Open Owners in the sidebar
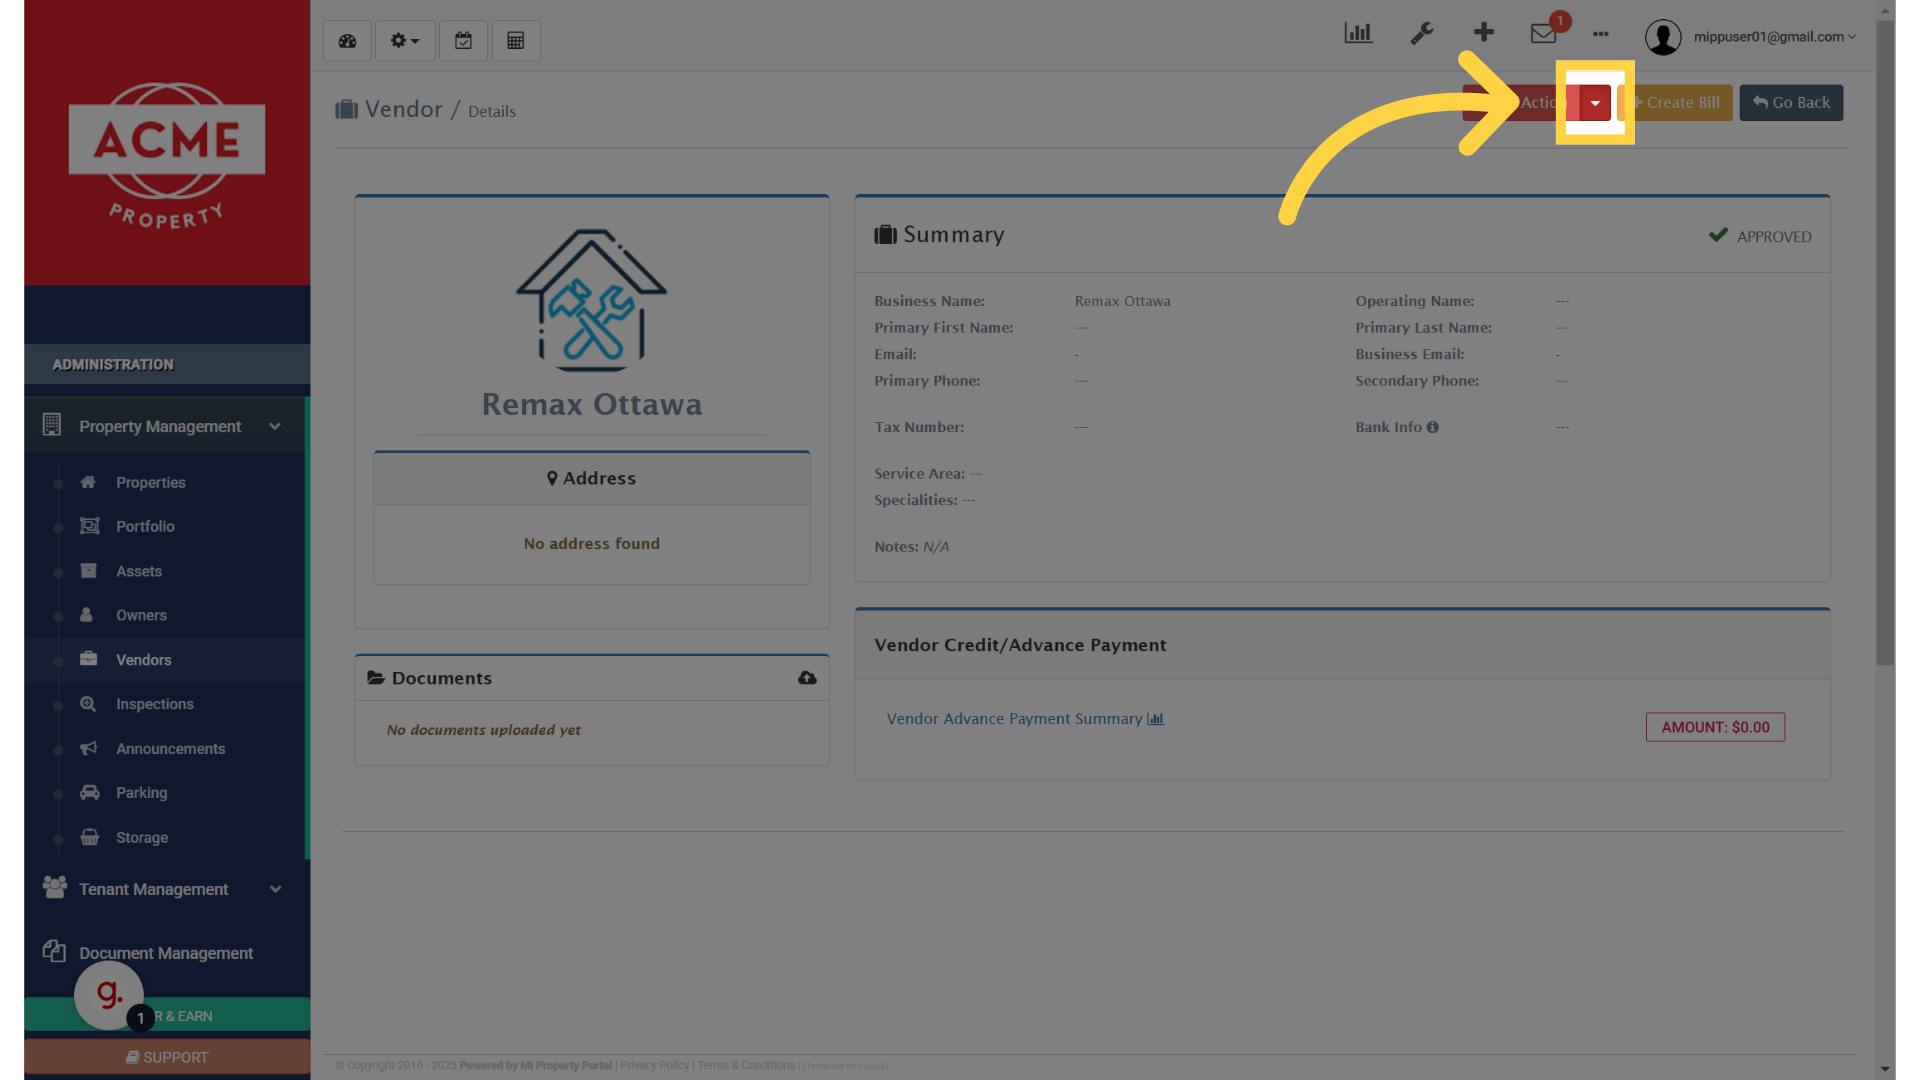 (141, 616)
